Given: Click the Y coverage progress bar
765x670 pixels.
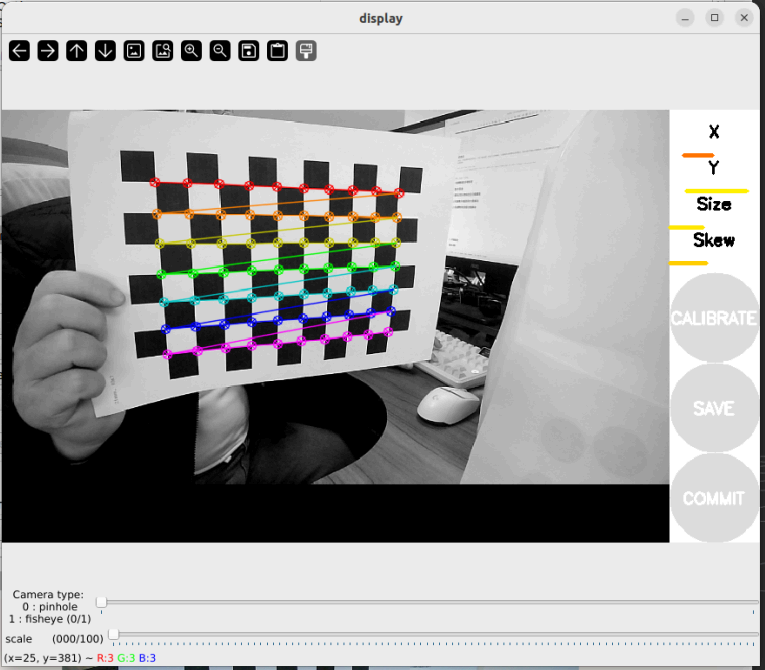Looking at the screenshot, I should coord(717,191).
